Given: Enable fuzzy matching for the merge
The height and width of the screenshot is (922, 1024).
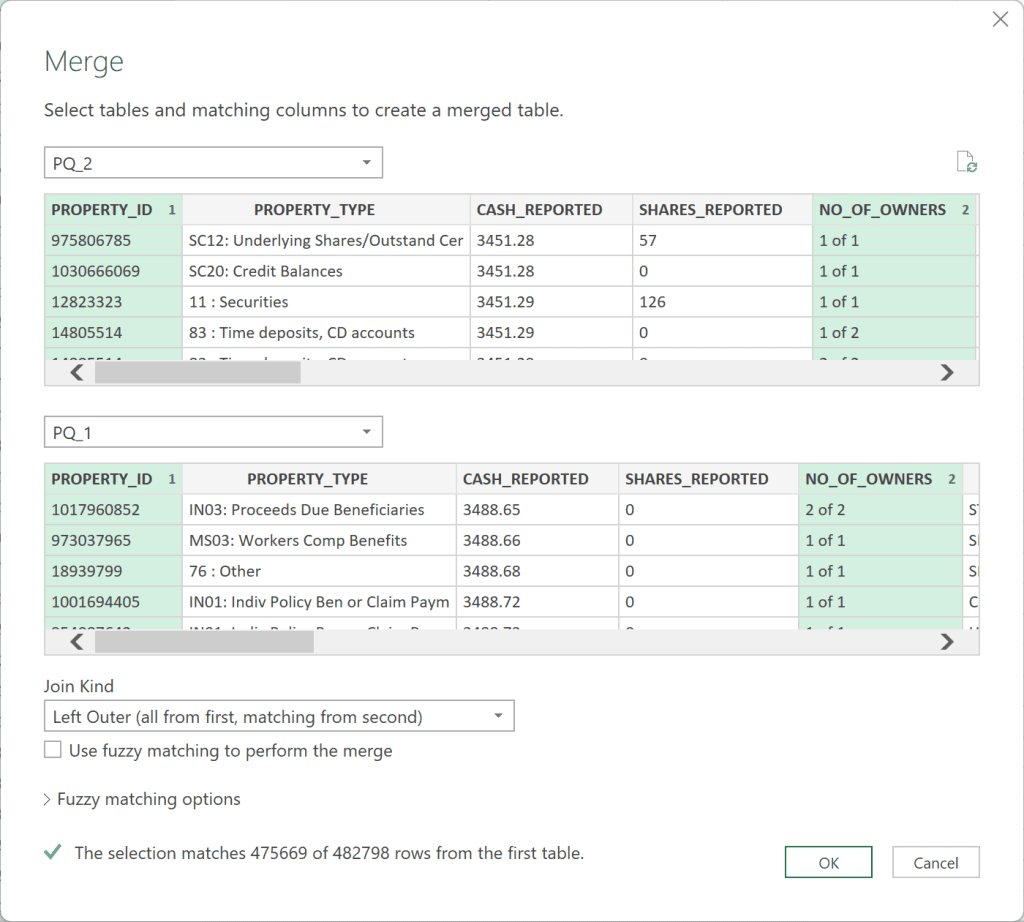Looking at the screenshot, I should point(52,749).
